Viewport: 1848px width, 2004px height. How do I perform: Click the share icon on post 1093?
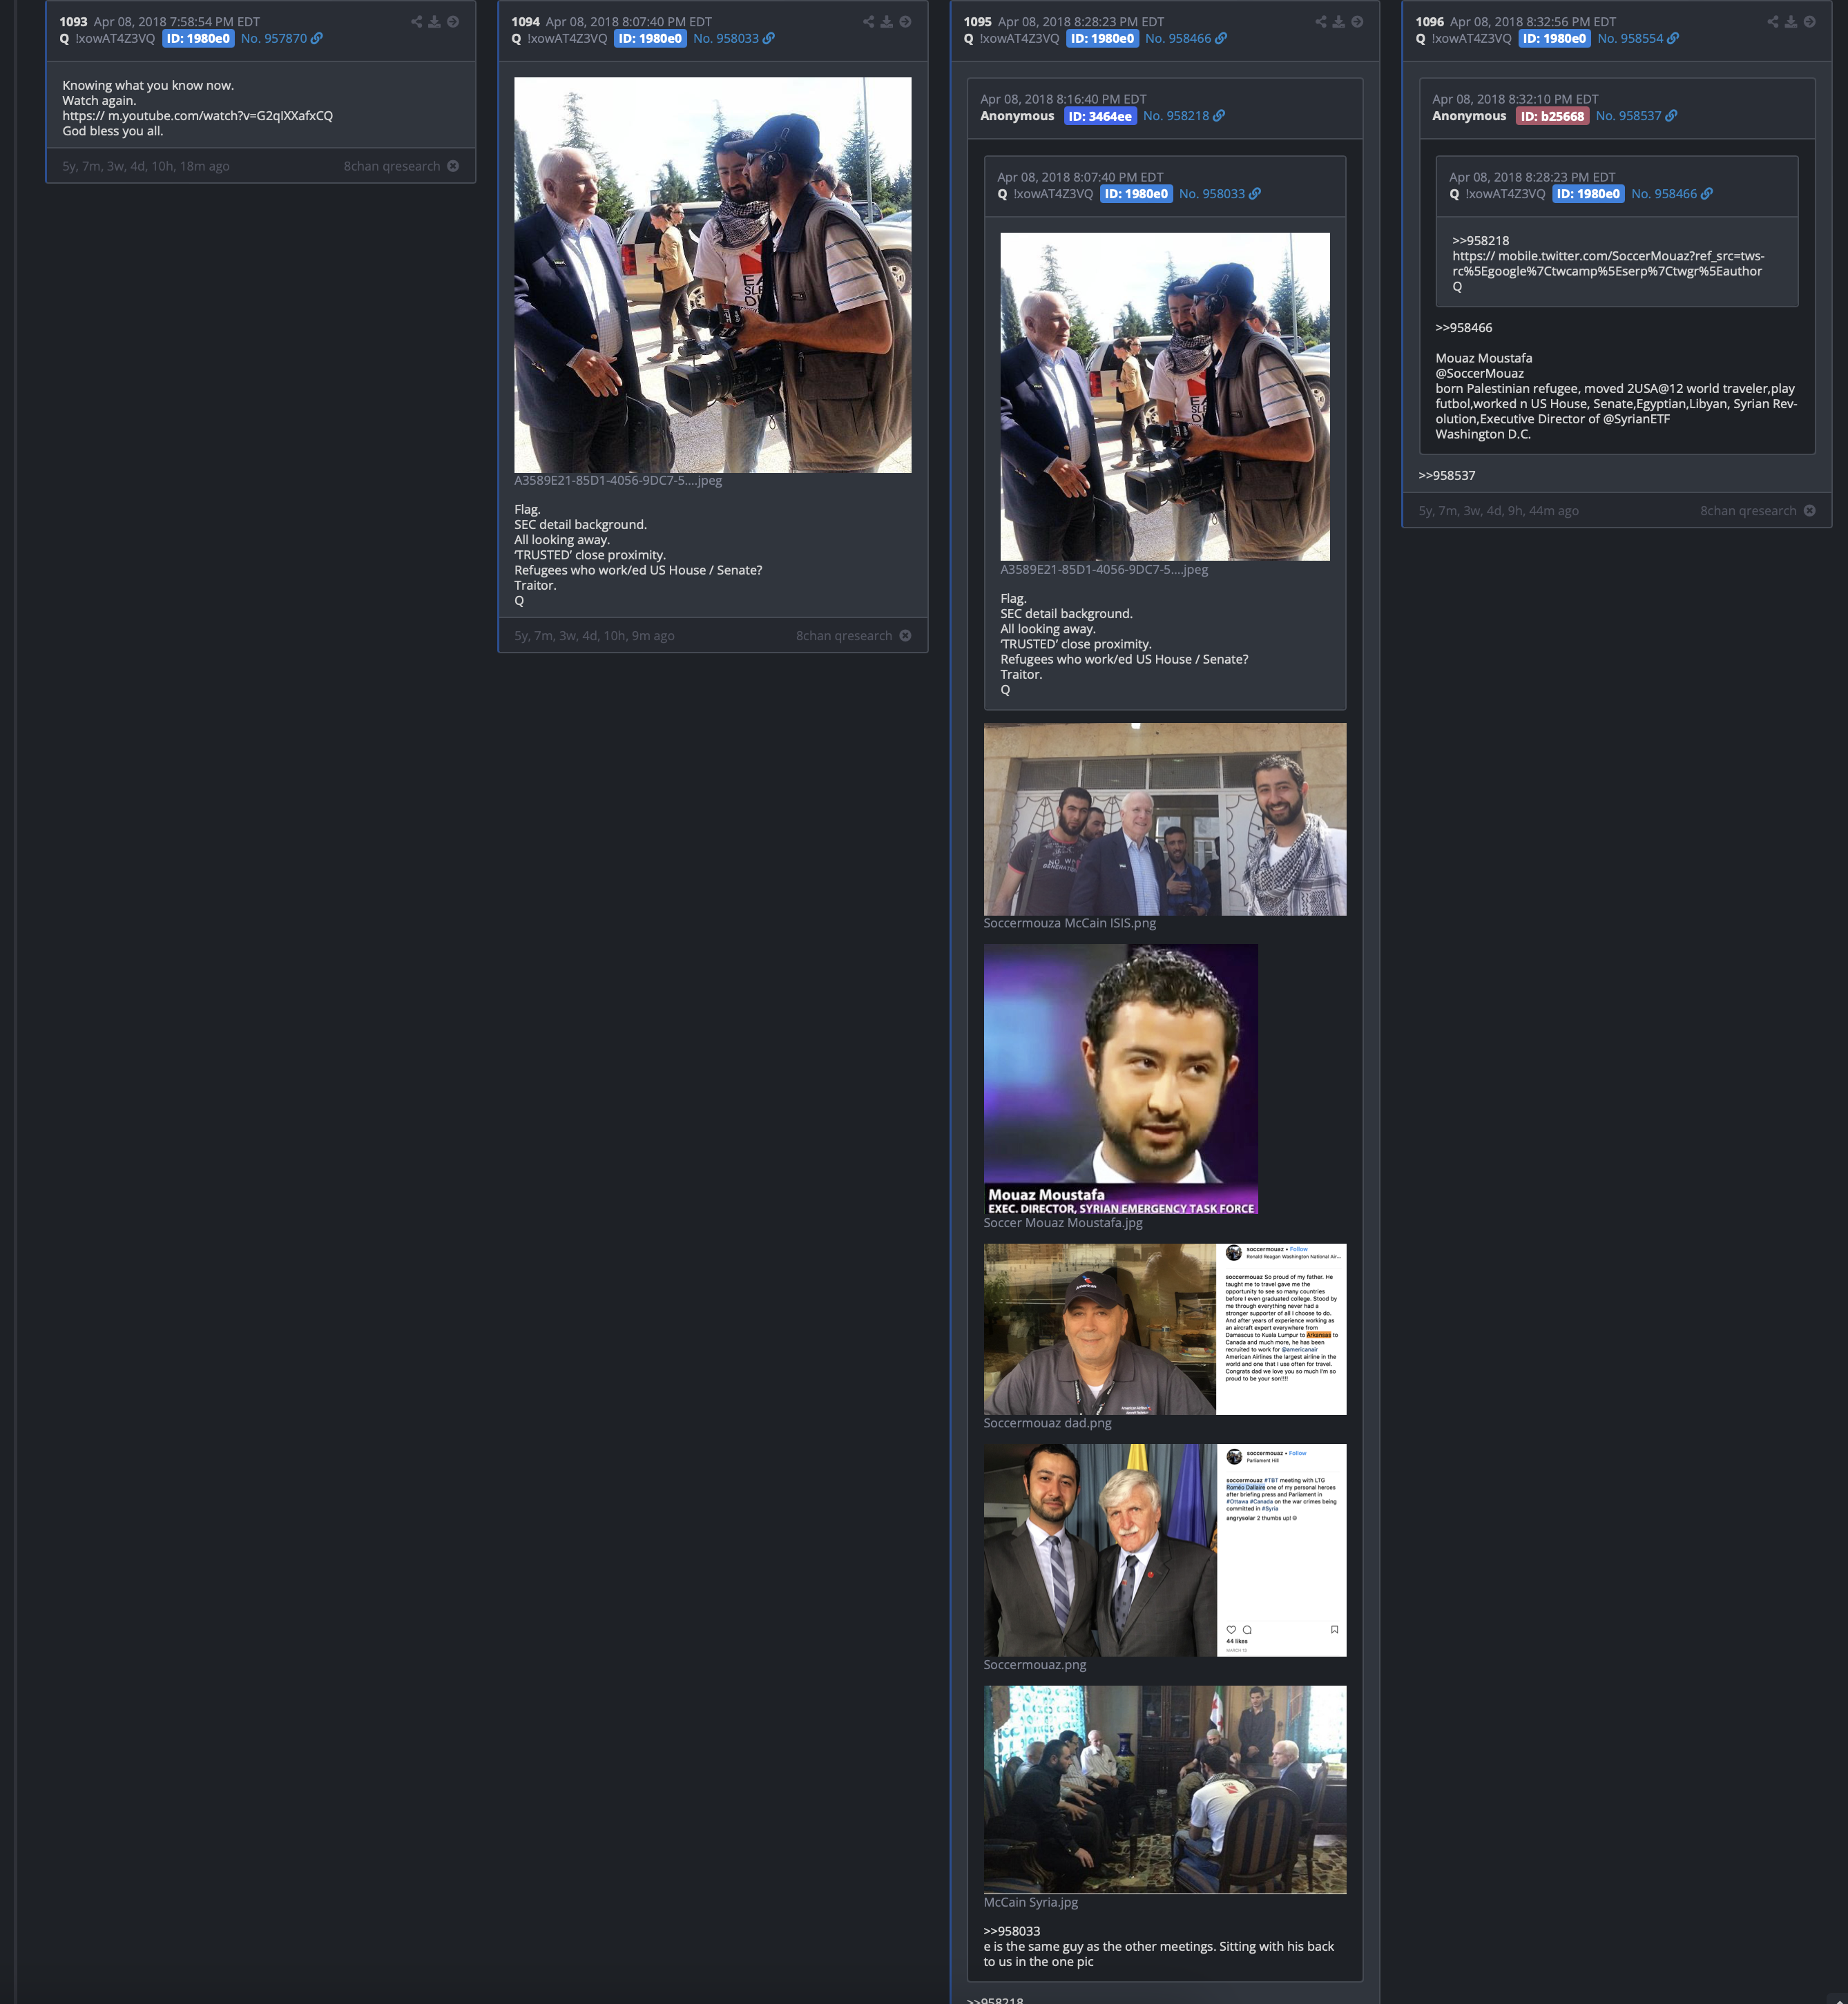(416, 22)
